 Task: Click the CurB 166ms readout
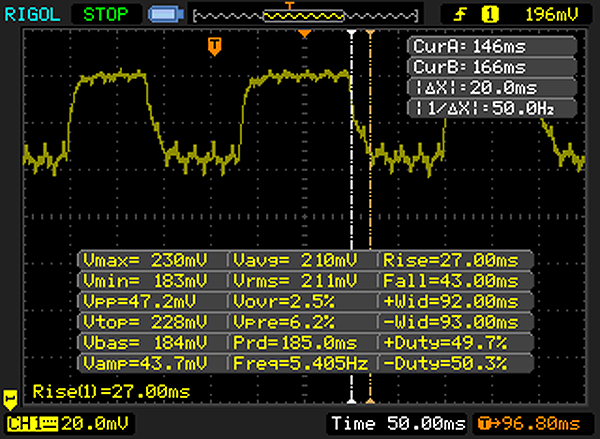[x=492, y=67]
